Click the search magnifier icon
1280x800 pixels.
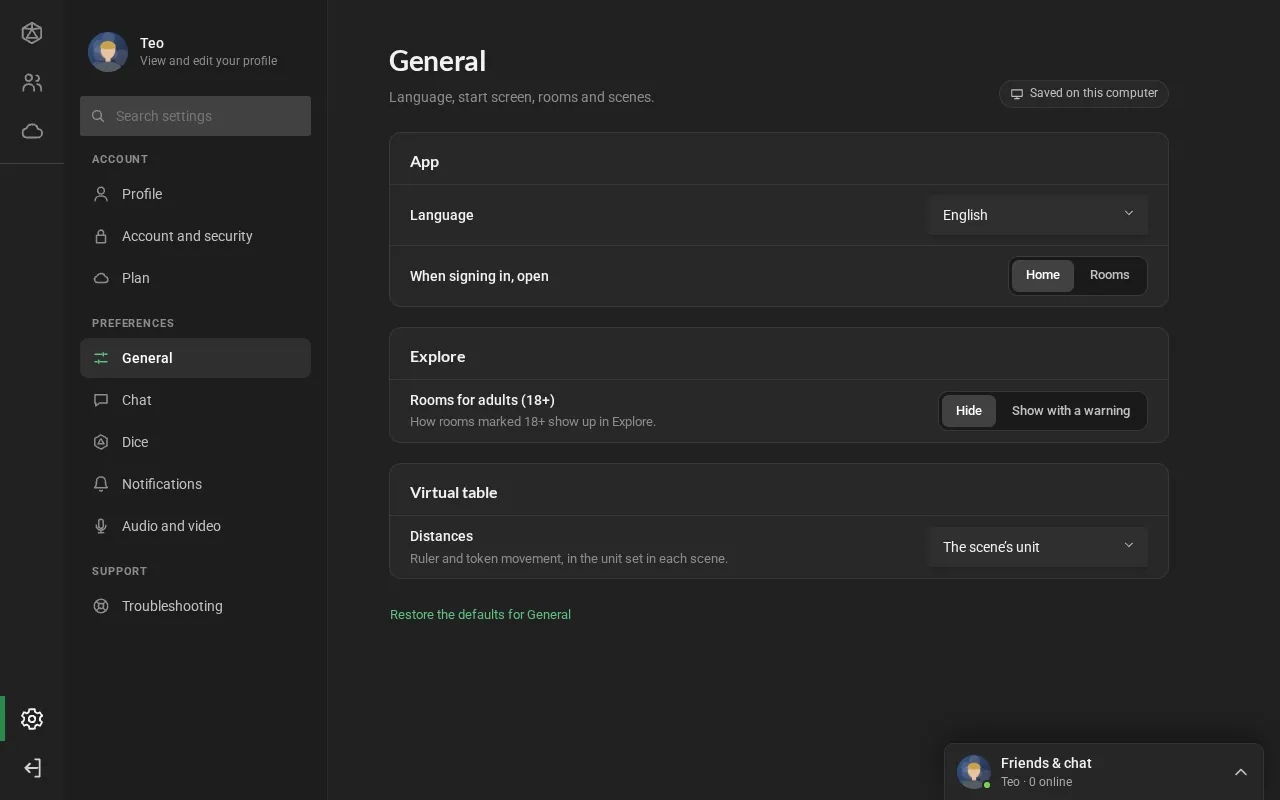coord(98,116)
